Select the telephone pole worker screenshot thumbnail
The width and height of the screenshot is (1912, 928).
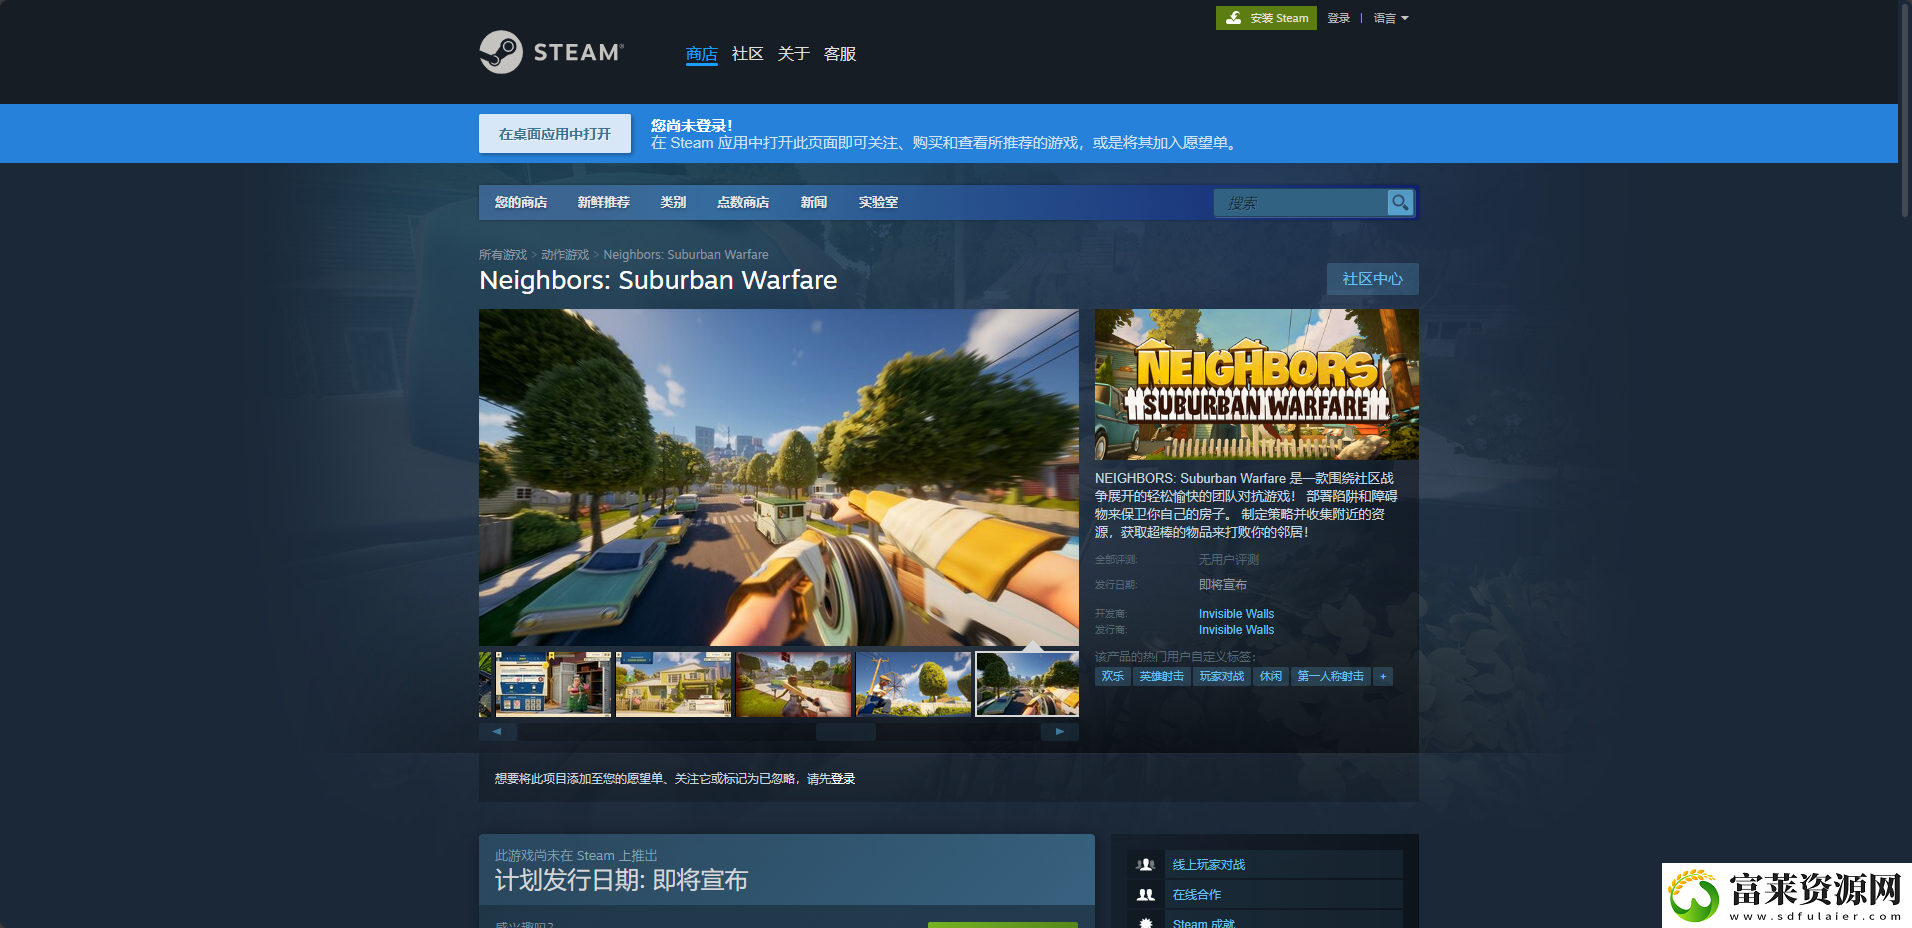(913, 685)
